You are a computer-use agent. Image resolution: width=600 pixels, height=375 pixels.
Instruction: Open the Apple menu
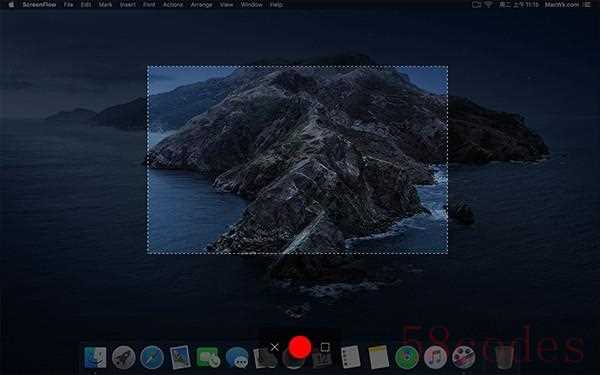(11, 5)
